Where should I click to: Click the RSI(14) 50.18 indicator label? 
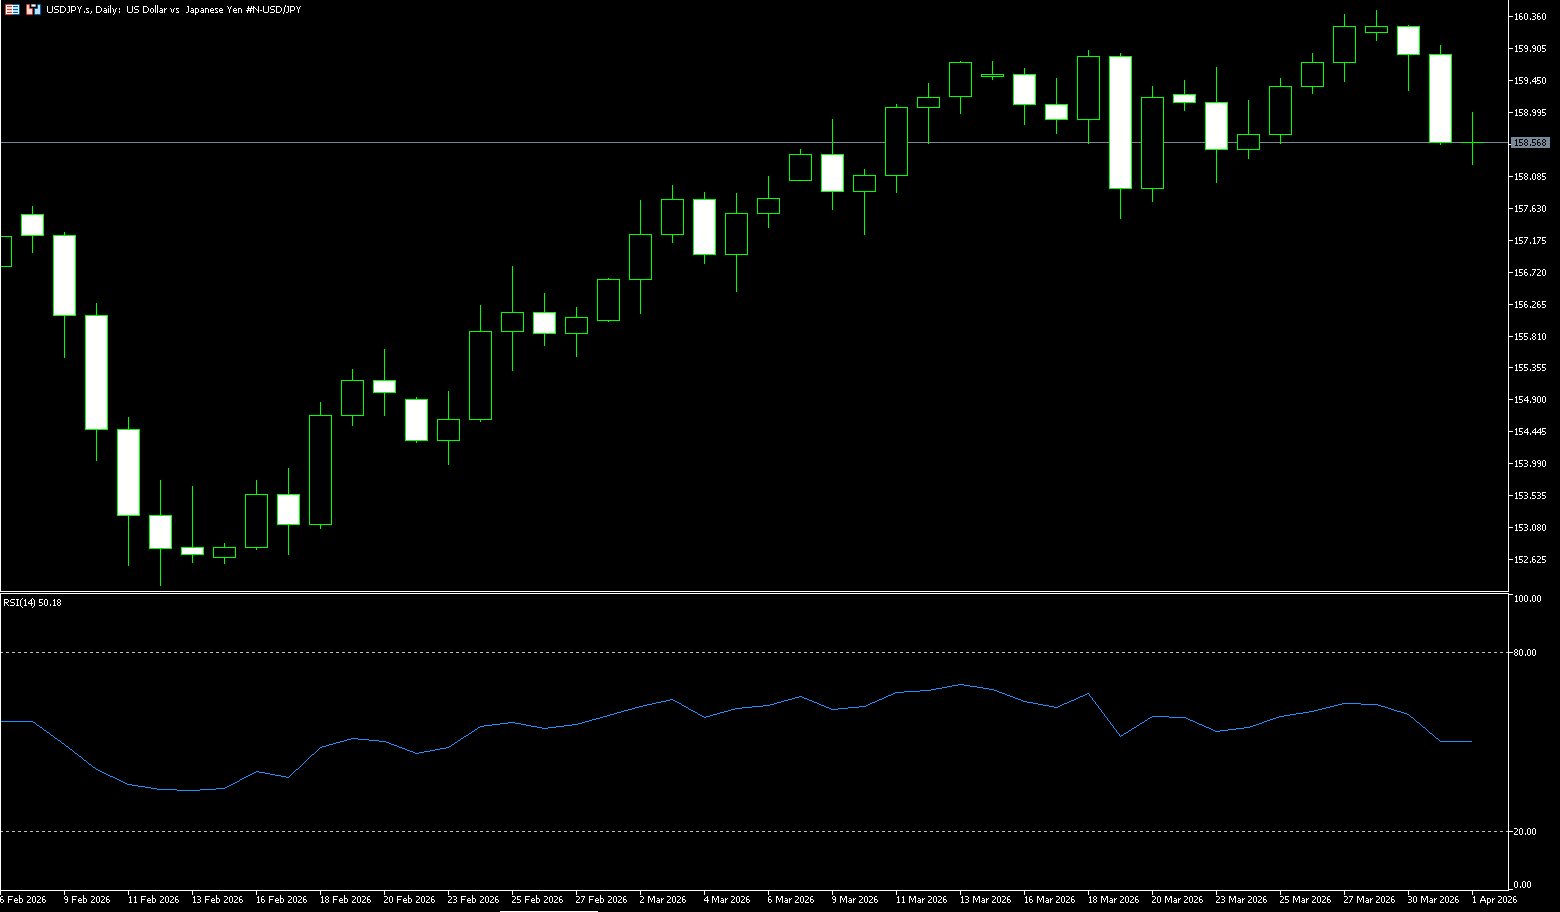coord(32,602)
